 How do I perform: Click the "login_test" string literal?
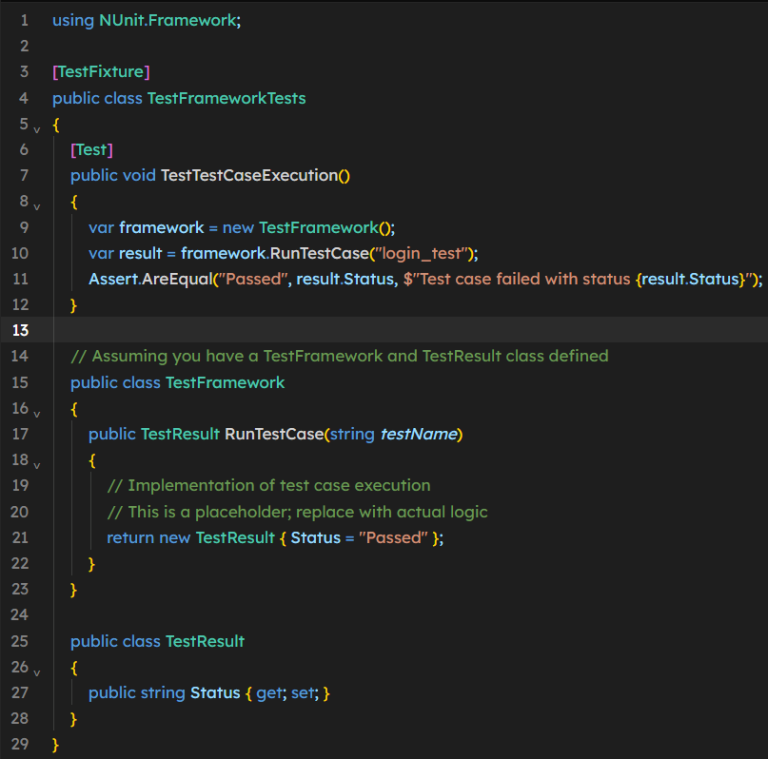pyautogui.click(x=424, y=253)
